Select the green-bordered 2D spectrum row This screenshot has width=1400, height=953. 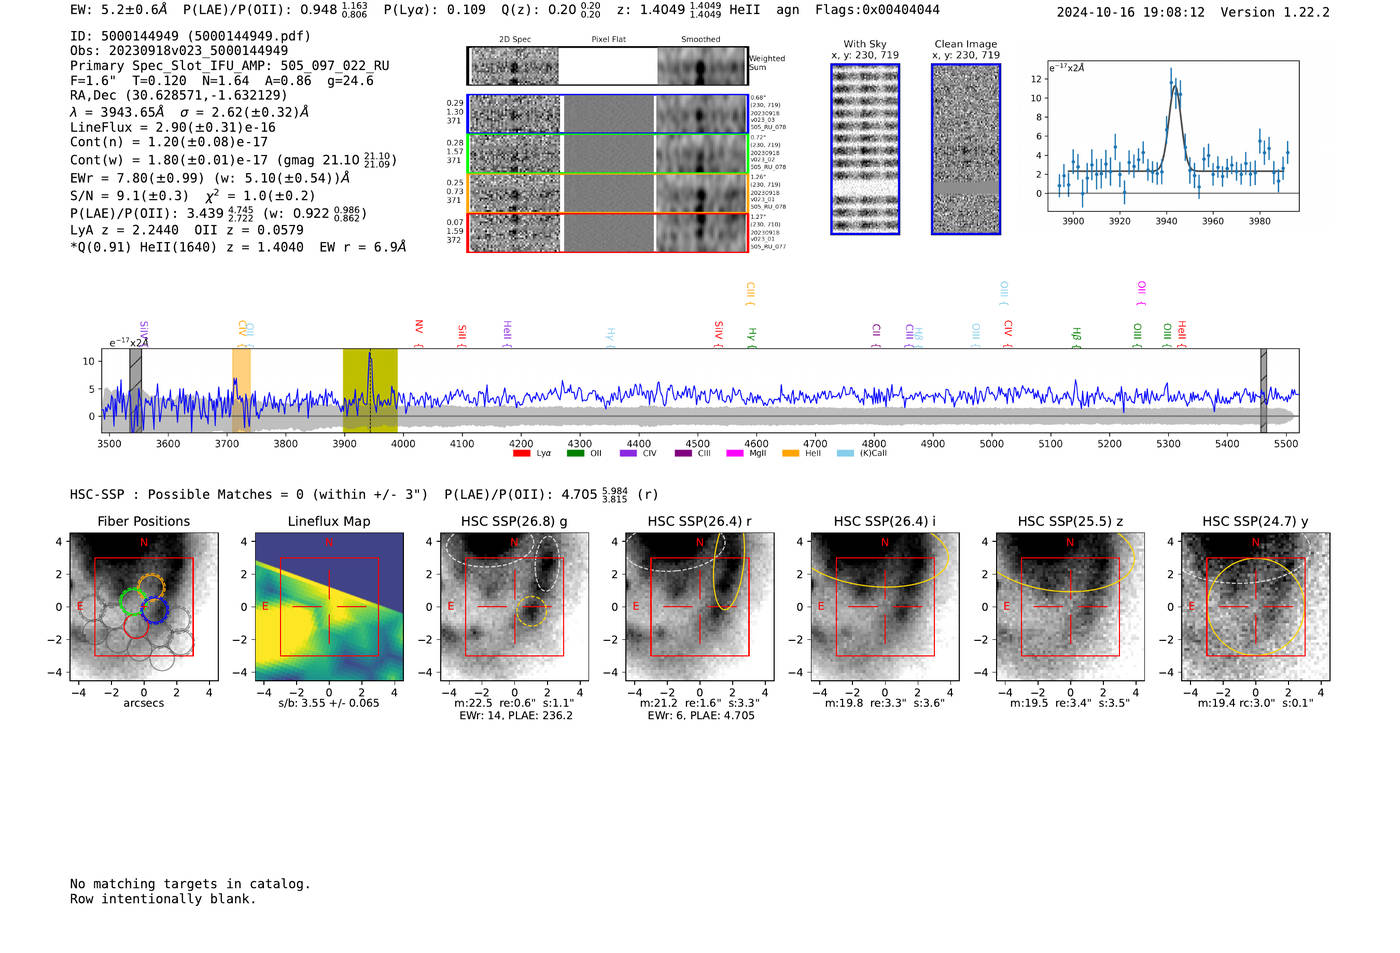607,153
